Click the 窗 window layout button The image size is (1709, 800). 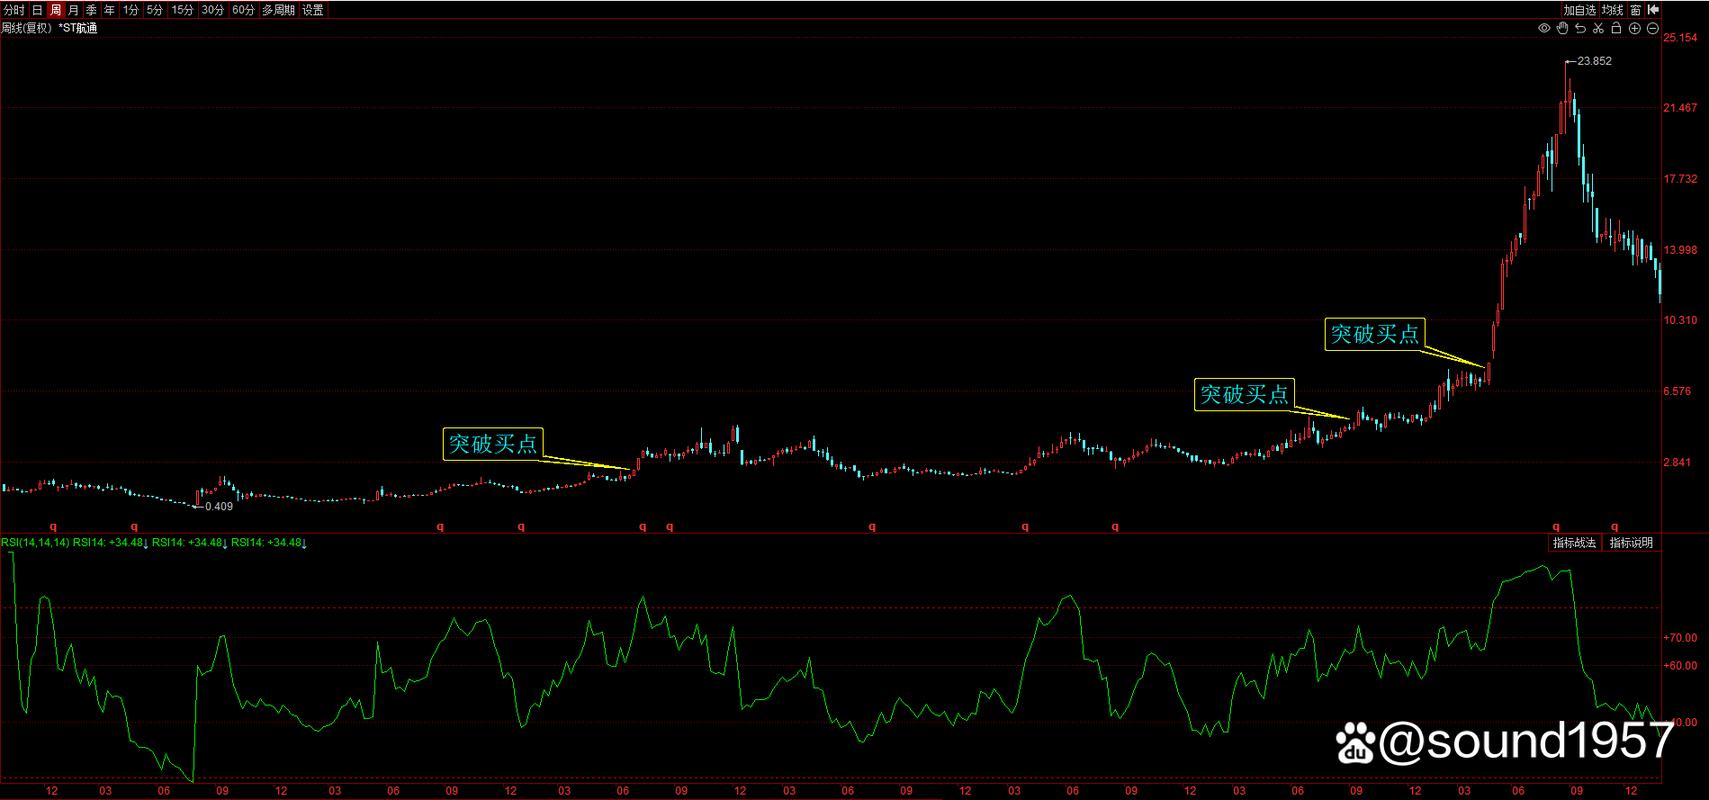[x=1635, y=10]
